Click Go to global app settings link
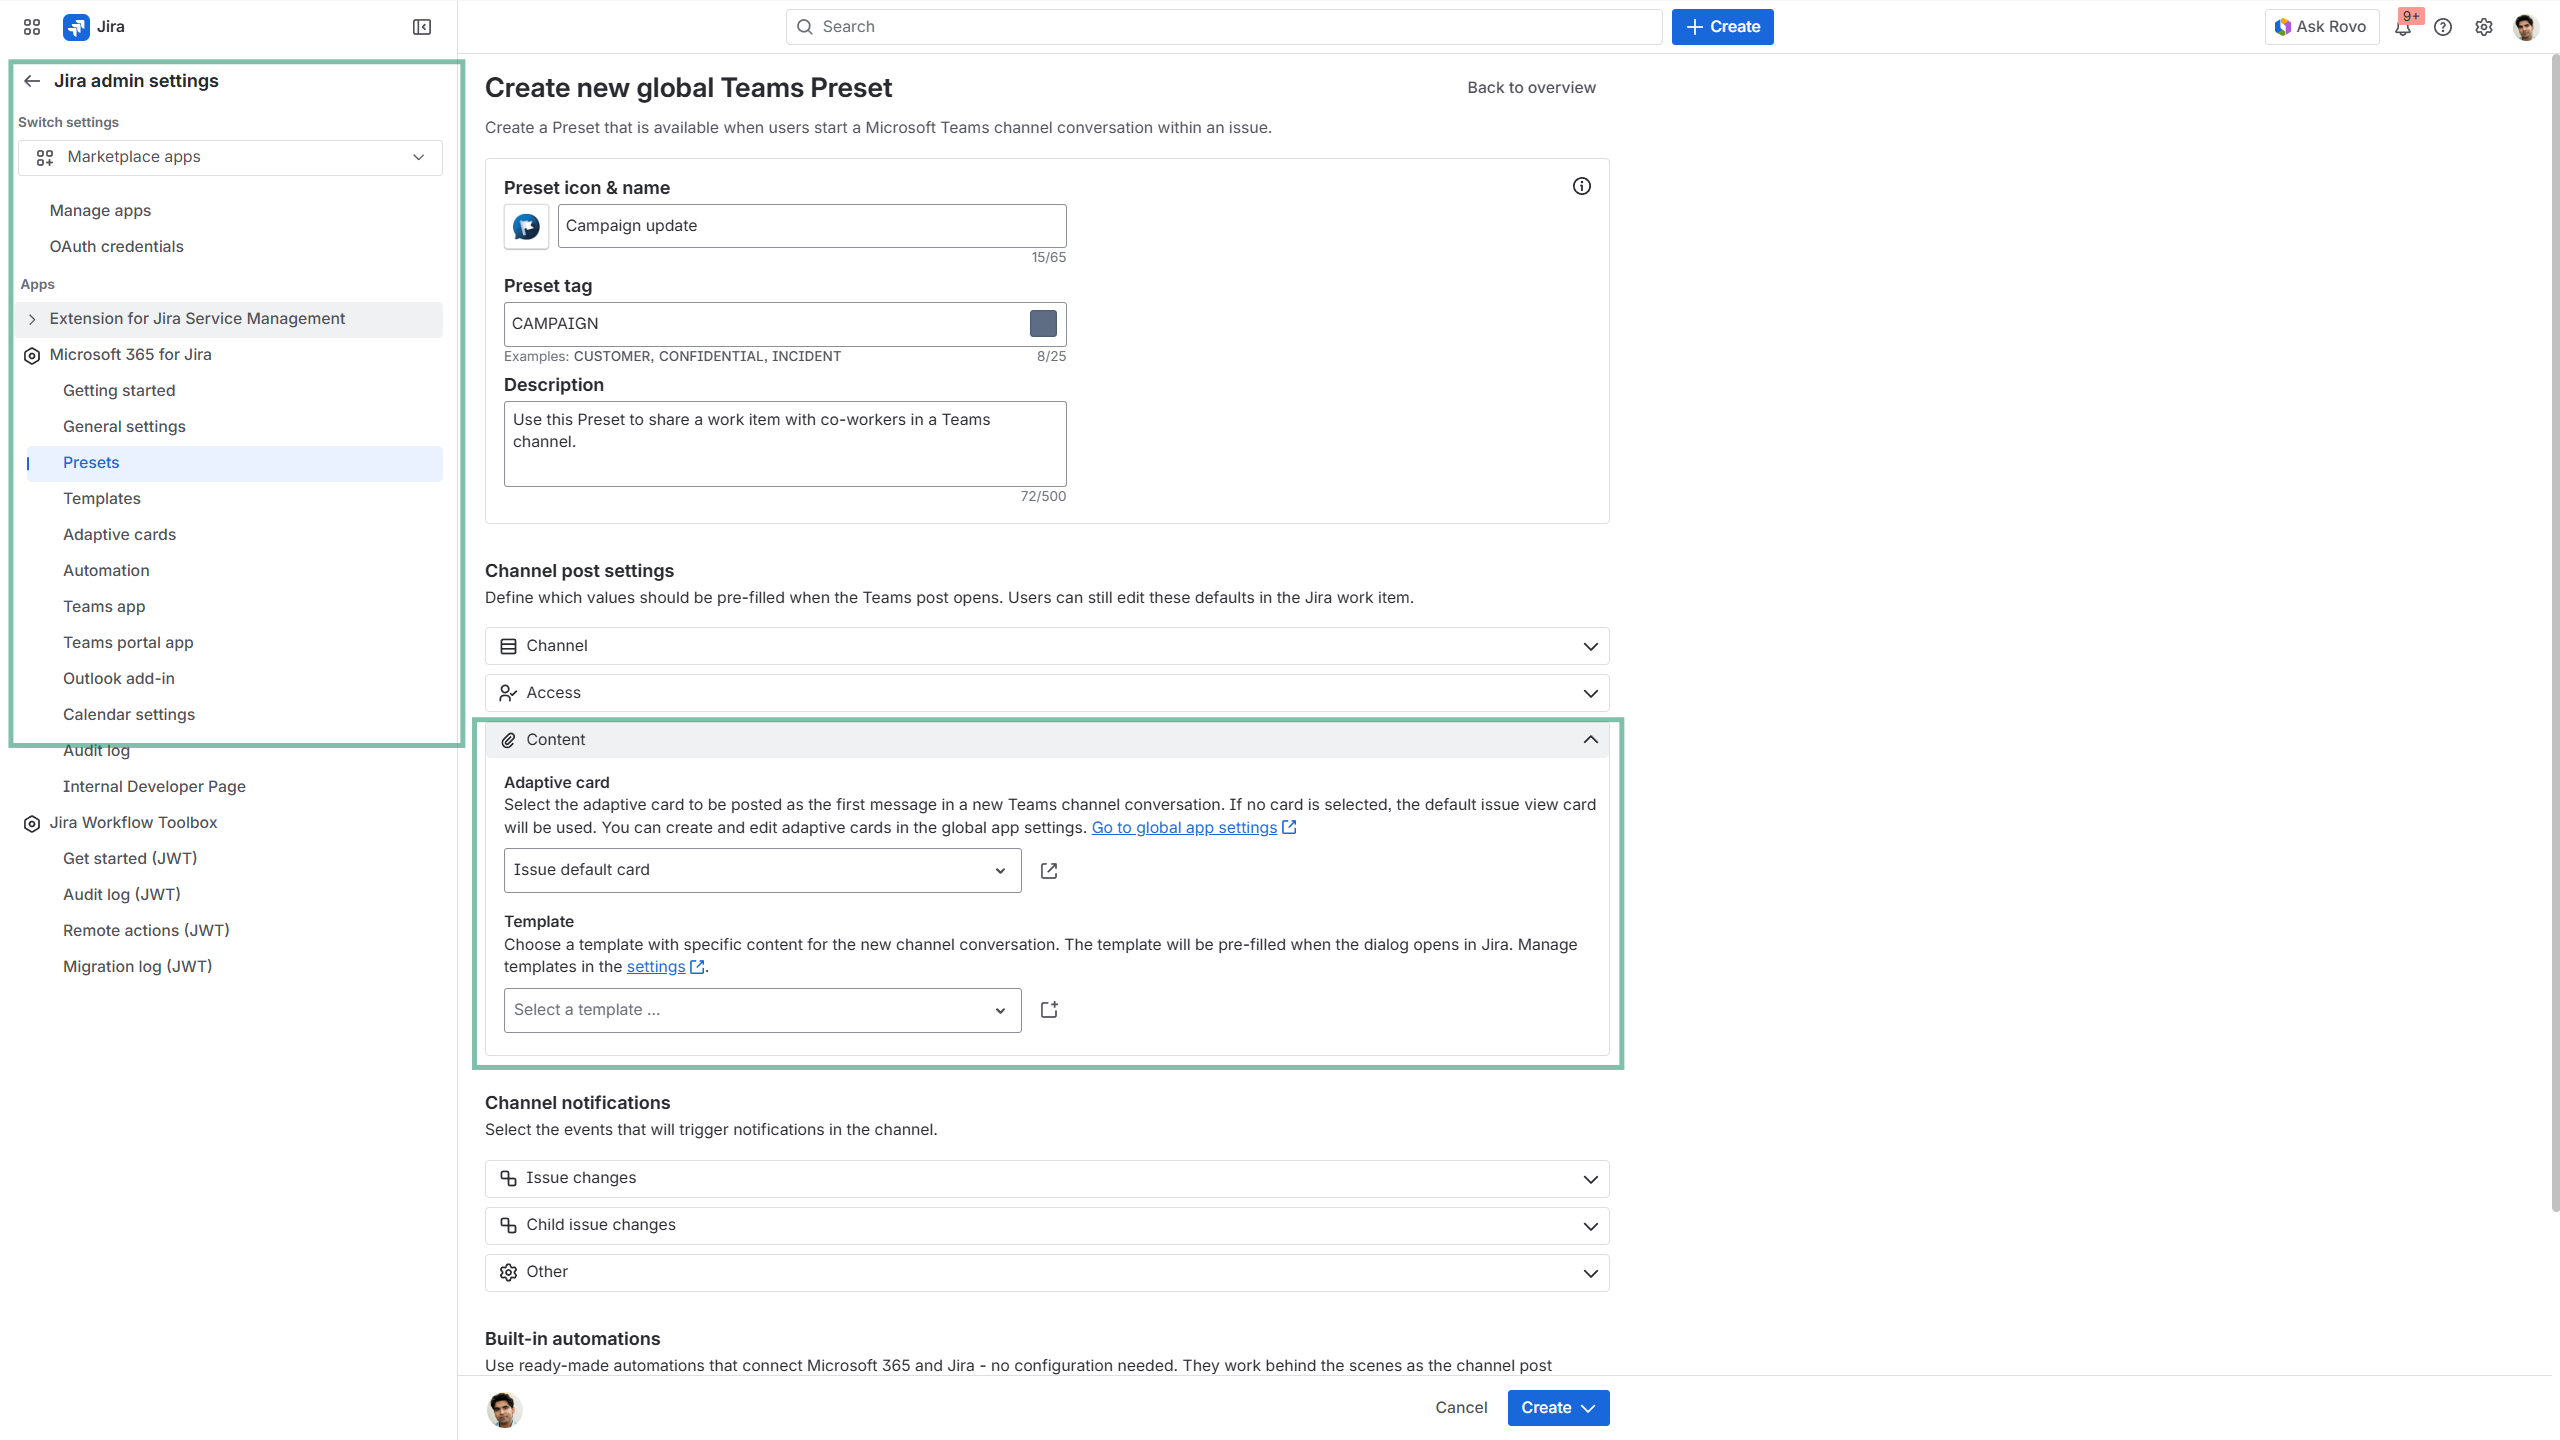The image size is (2560, 1440). pos(1184,828)
